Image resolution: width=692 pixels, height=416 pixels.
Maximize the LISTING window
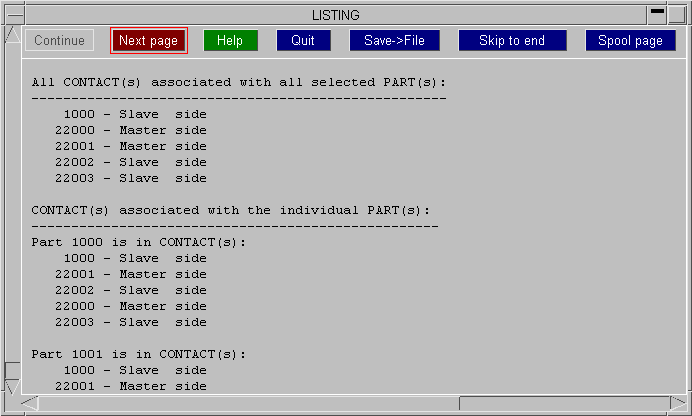(x=677, y=15)
